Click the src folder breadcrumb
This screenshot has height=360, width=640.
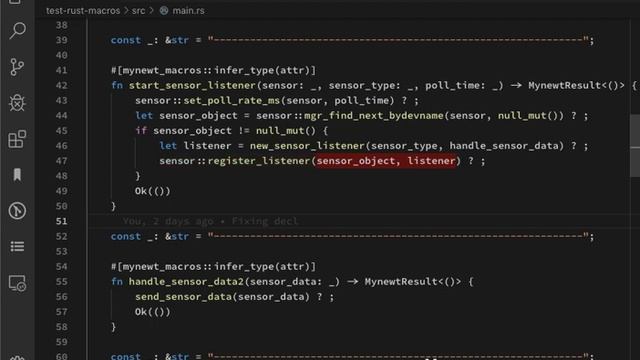138,11
